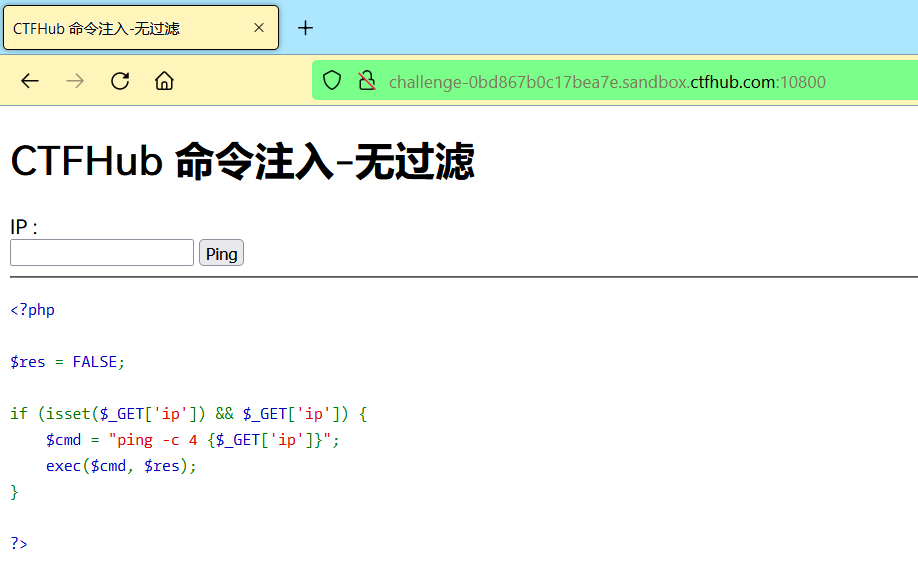
Task: Click the 'exec($cmd, $res);' line
Action: (121, 466)
